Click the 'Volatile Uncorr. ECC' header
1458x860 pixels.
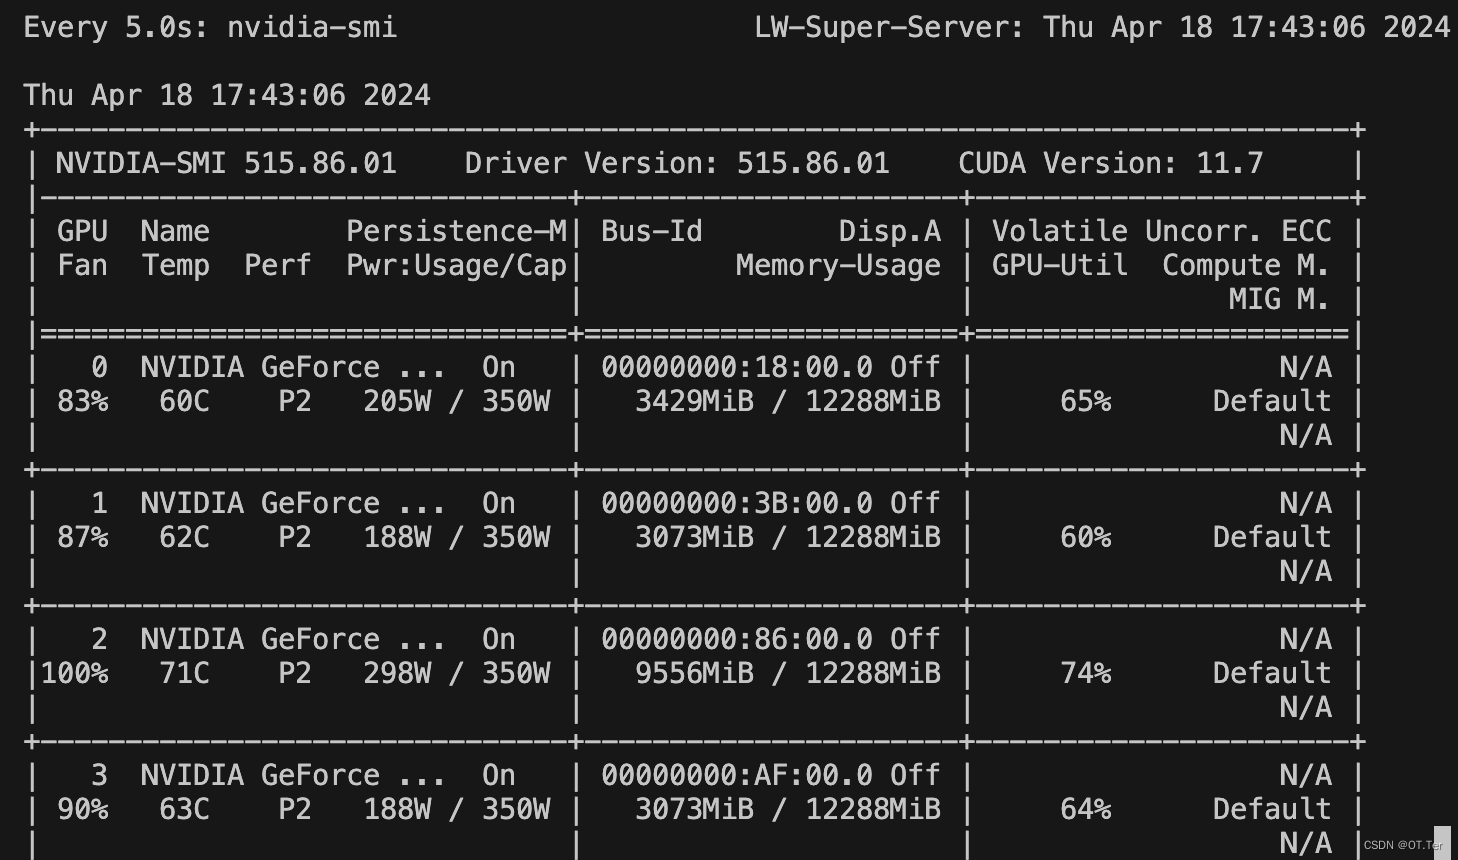(x=1161, y=231)
